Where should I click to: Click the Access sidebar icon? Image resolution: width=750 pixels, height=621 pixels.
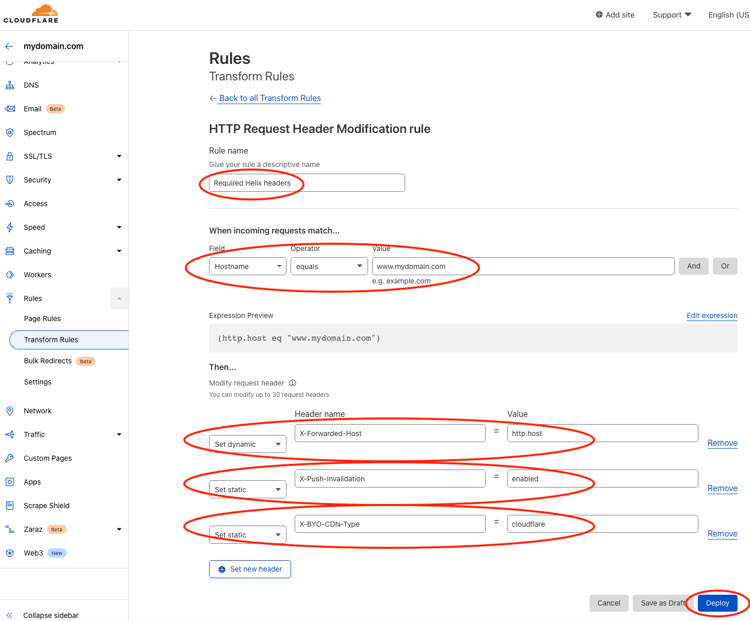coord(10,204)
